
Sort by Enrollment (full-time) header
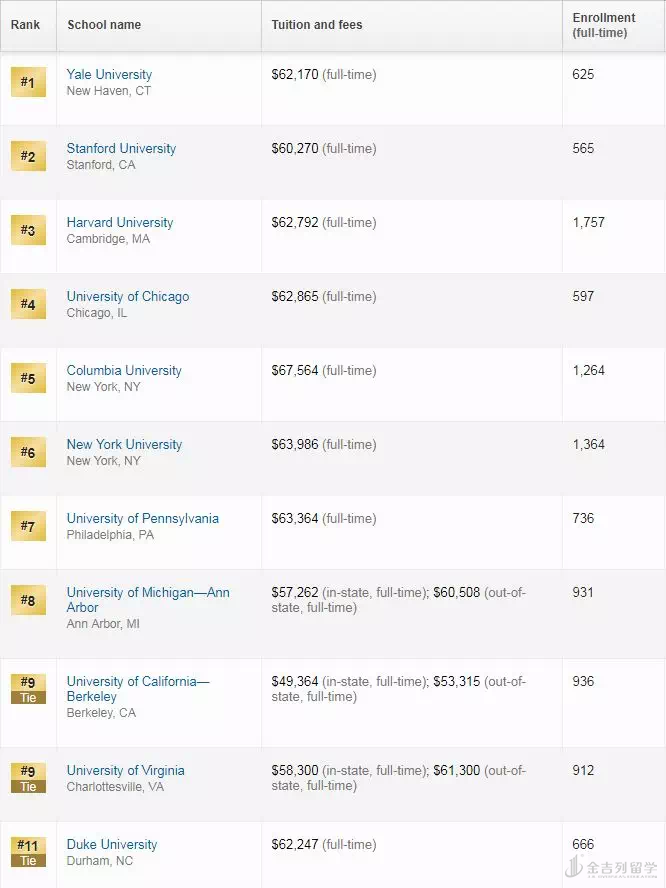click(x=604, y=25)
